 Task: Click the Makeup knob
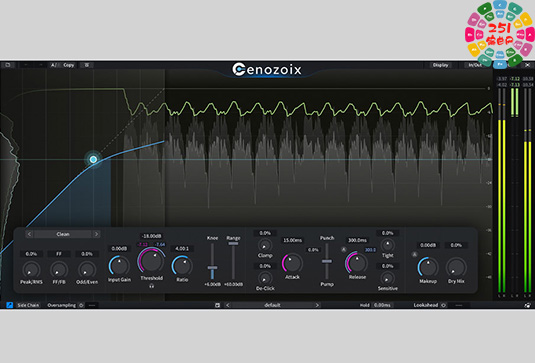[428, 267]
